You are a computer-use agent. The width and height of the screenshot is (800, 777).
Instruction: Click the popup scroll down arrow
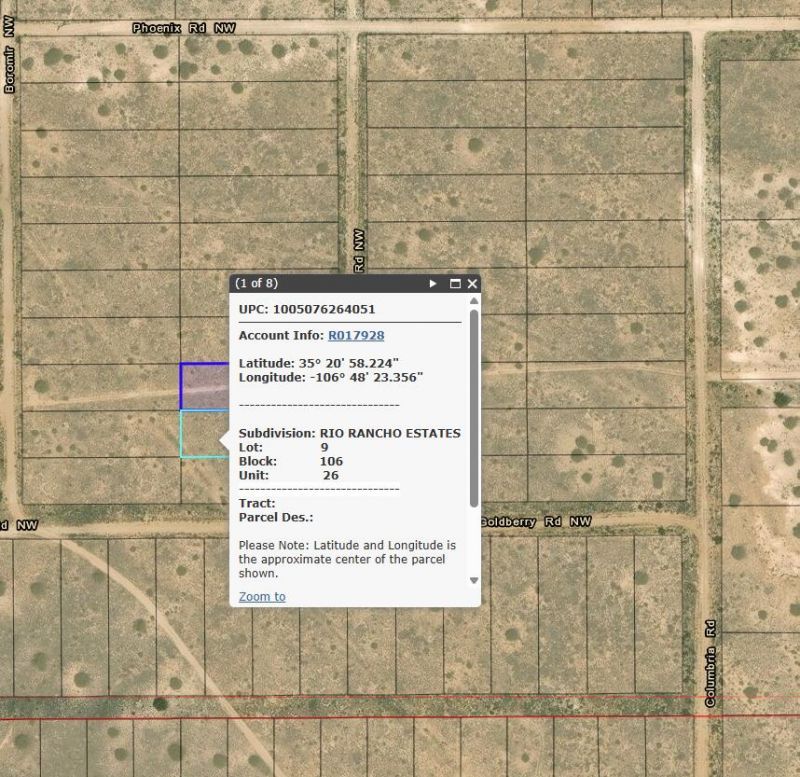[x=473, y=580]
